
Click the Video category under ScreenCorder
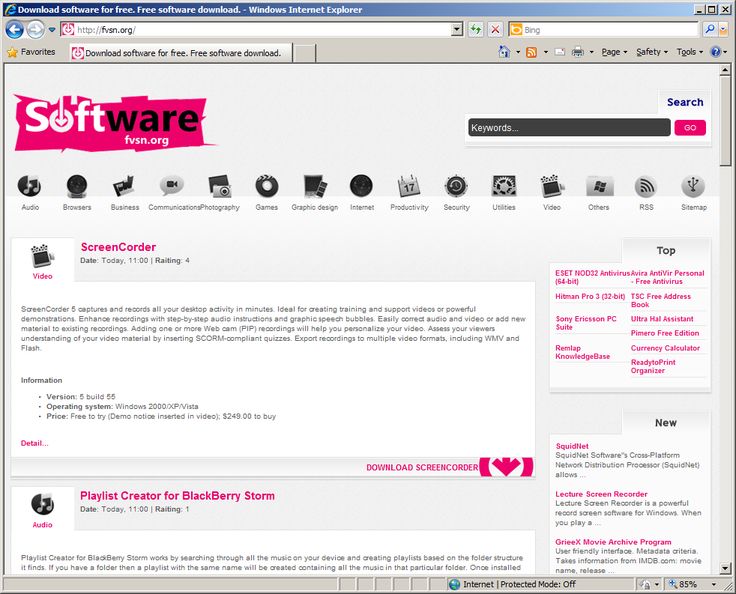click(x=42, y=276)
